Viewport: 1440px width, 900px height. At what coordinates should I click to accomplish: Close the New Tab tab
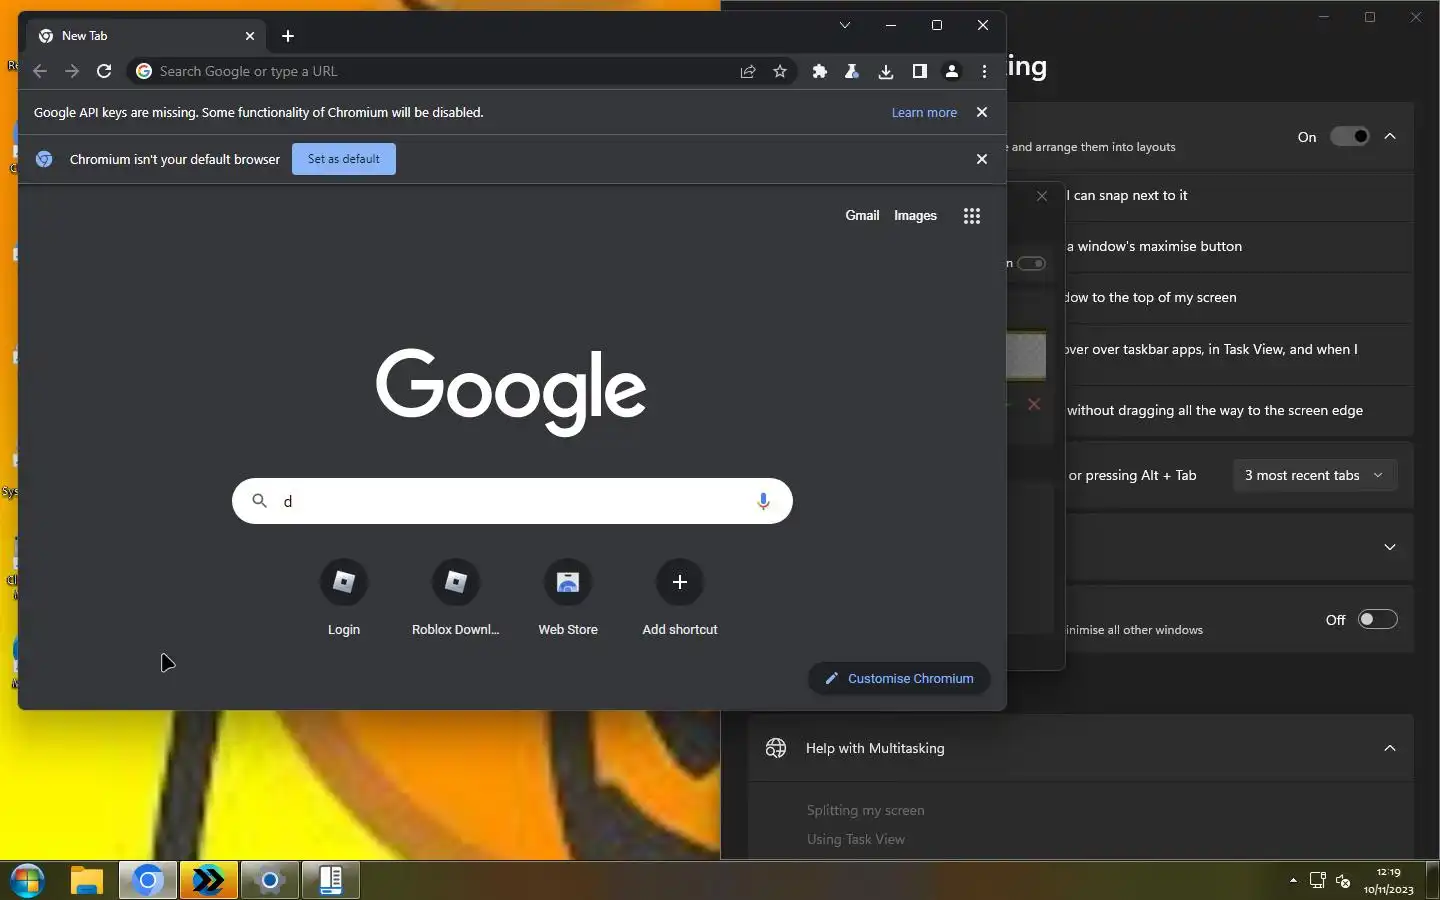[250, 36]
